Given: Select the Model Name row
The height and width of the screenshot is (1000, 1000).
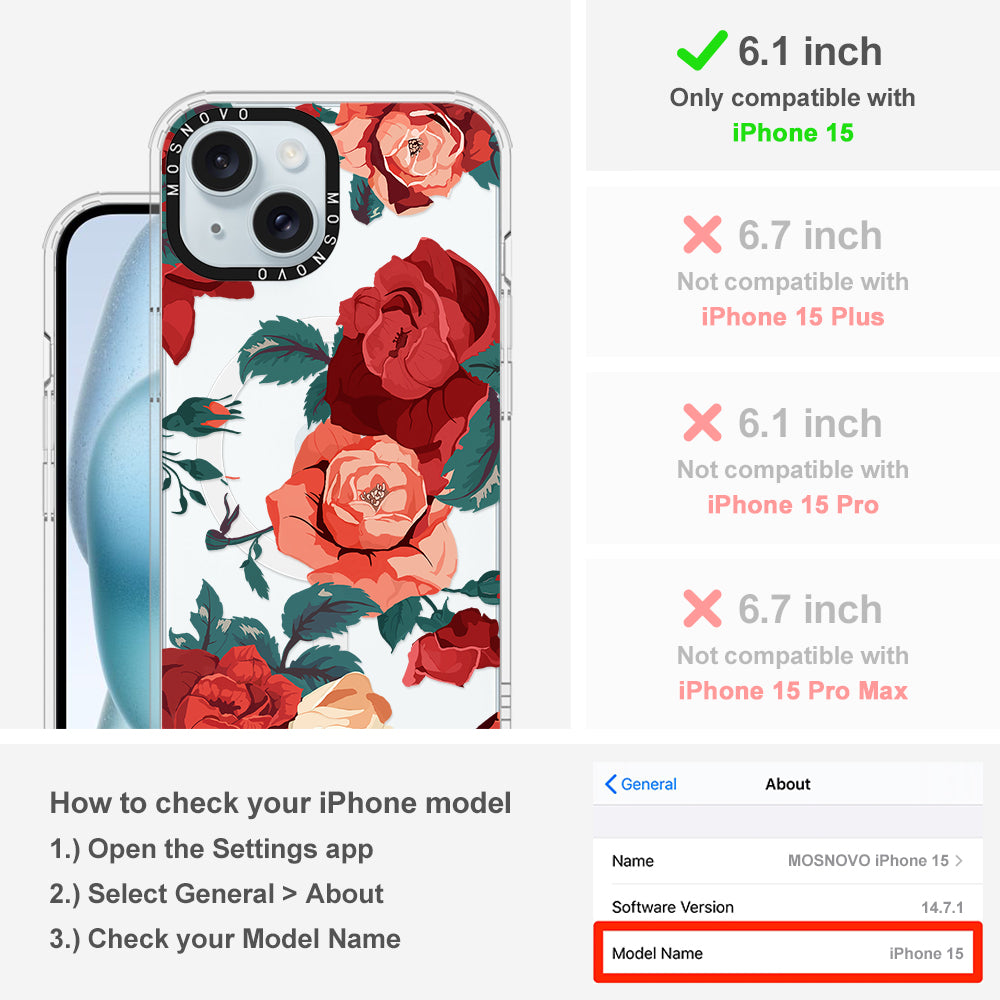Looking at the screenshot, I should point(788,953).
